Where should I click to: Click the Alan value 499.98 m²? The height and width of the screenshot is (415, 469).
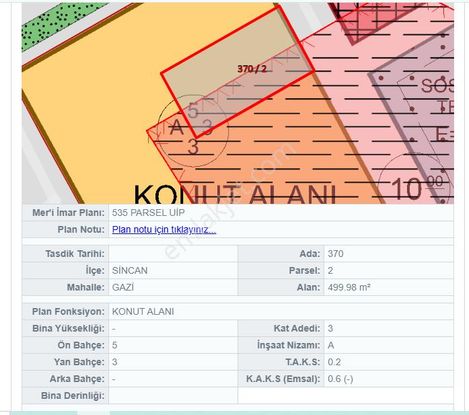tap(349, 287)
